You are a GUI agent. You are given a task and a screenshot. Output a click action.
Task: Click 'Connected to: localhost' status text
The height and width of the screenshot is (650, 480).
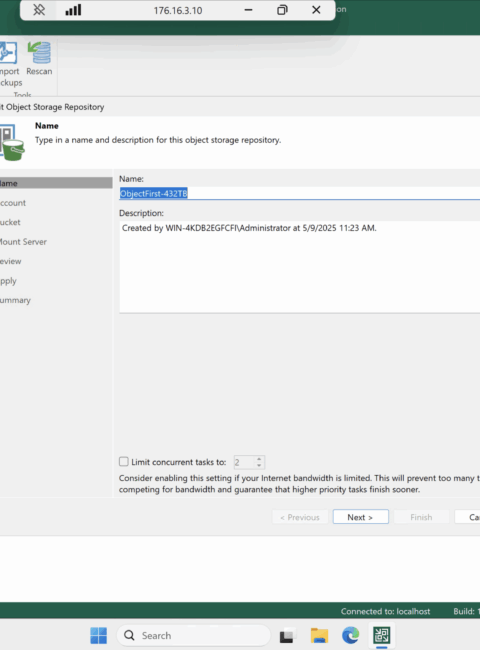(x=385, y=611)
